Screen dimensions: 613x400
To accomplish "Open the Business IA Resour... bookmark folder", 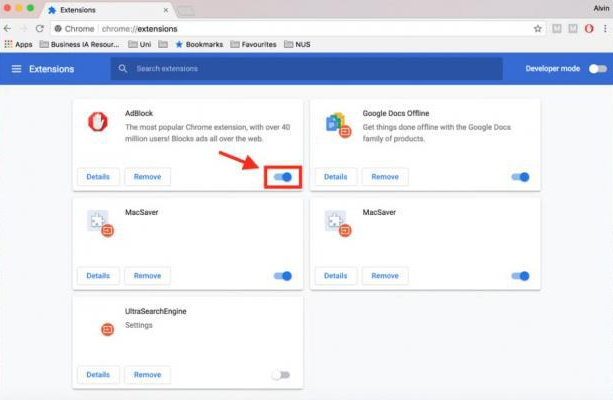I will [x=79, y=44].
